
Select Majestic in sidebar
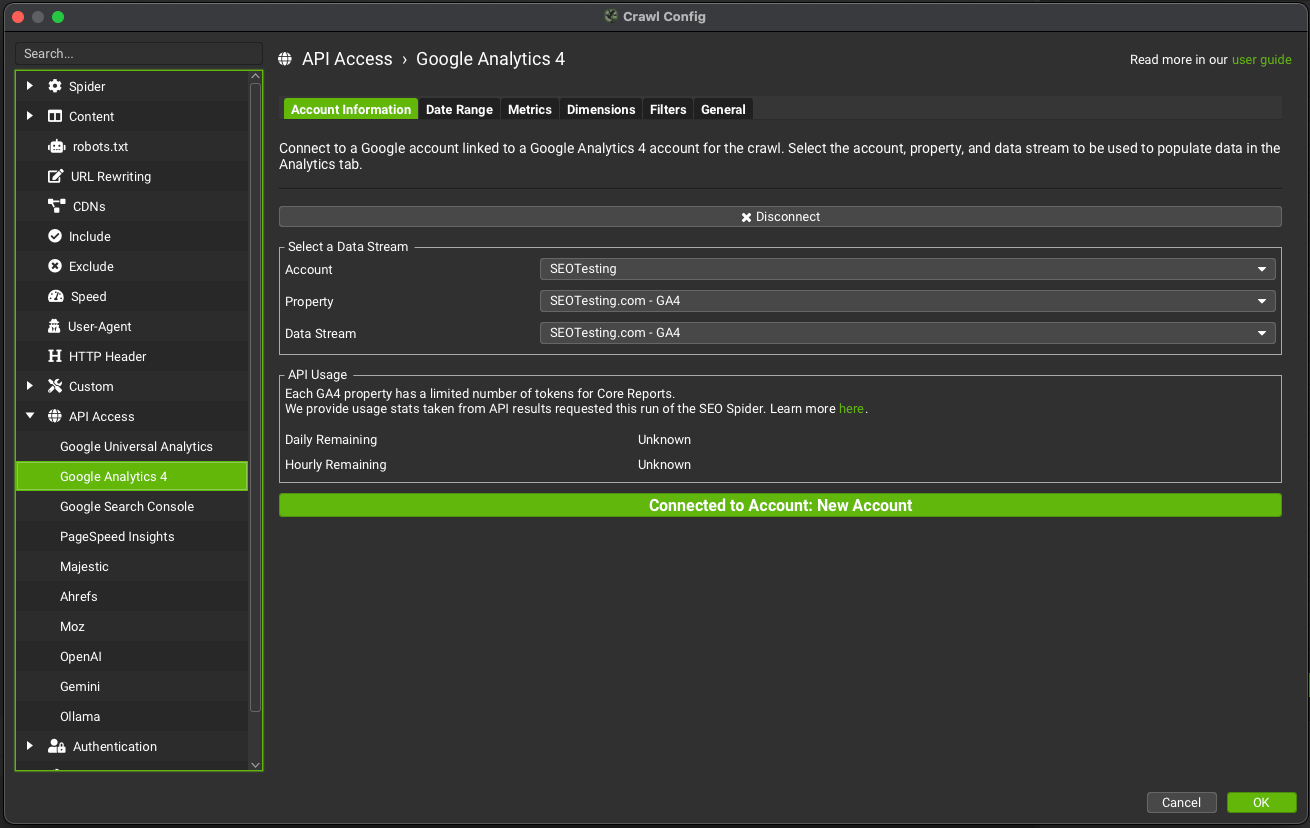(132, 566)
